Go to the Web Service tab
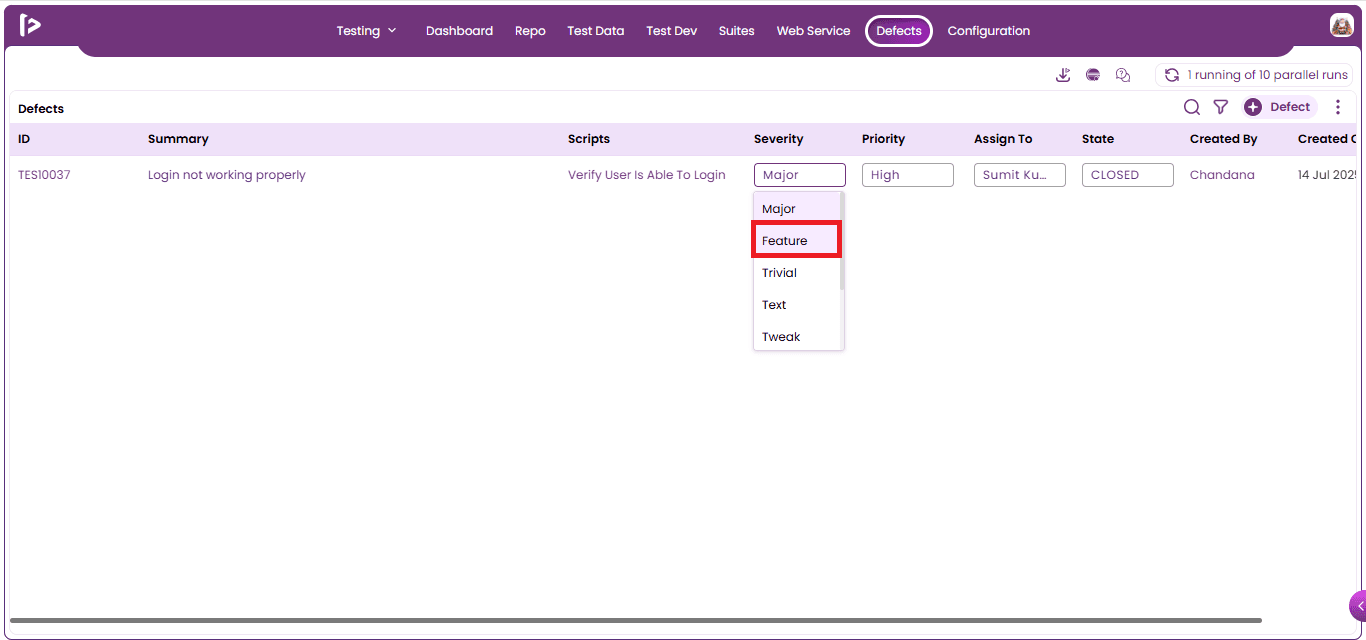Viewport: 1366px width, 640px height. [813, 31]
